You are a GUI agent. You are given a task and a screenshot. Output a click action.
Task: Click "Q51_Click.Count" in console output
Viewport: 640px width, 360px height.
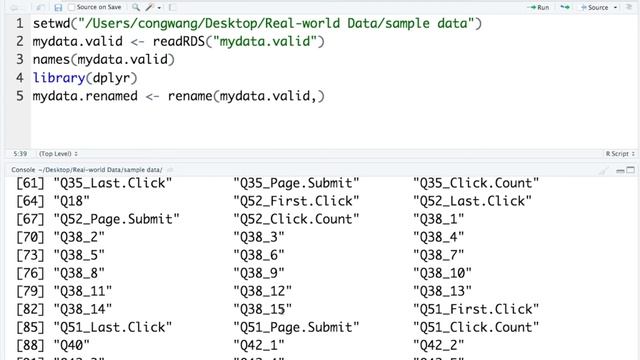(476, 327)
